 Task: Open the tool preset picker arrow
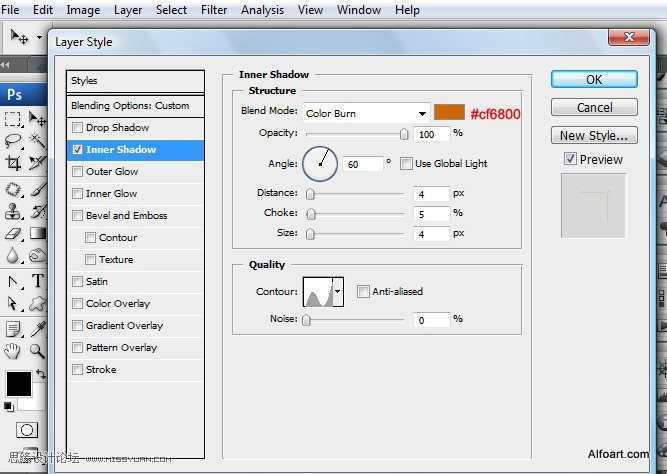tap(39, 37)
